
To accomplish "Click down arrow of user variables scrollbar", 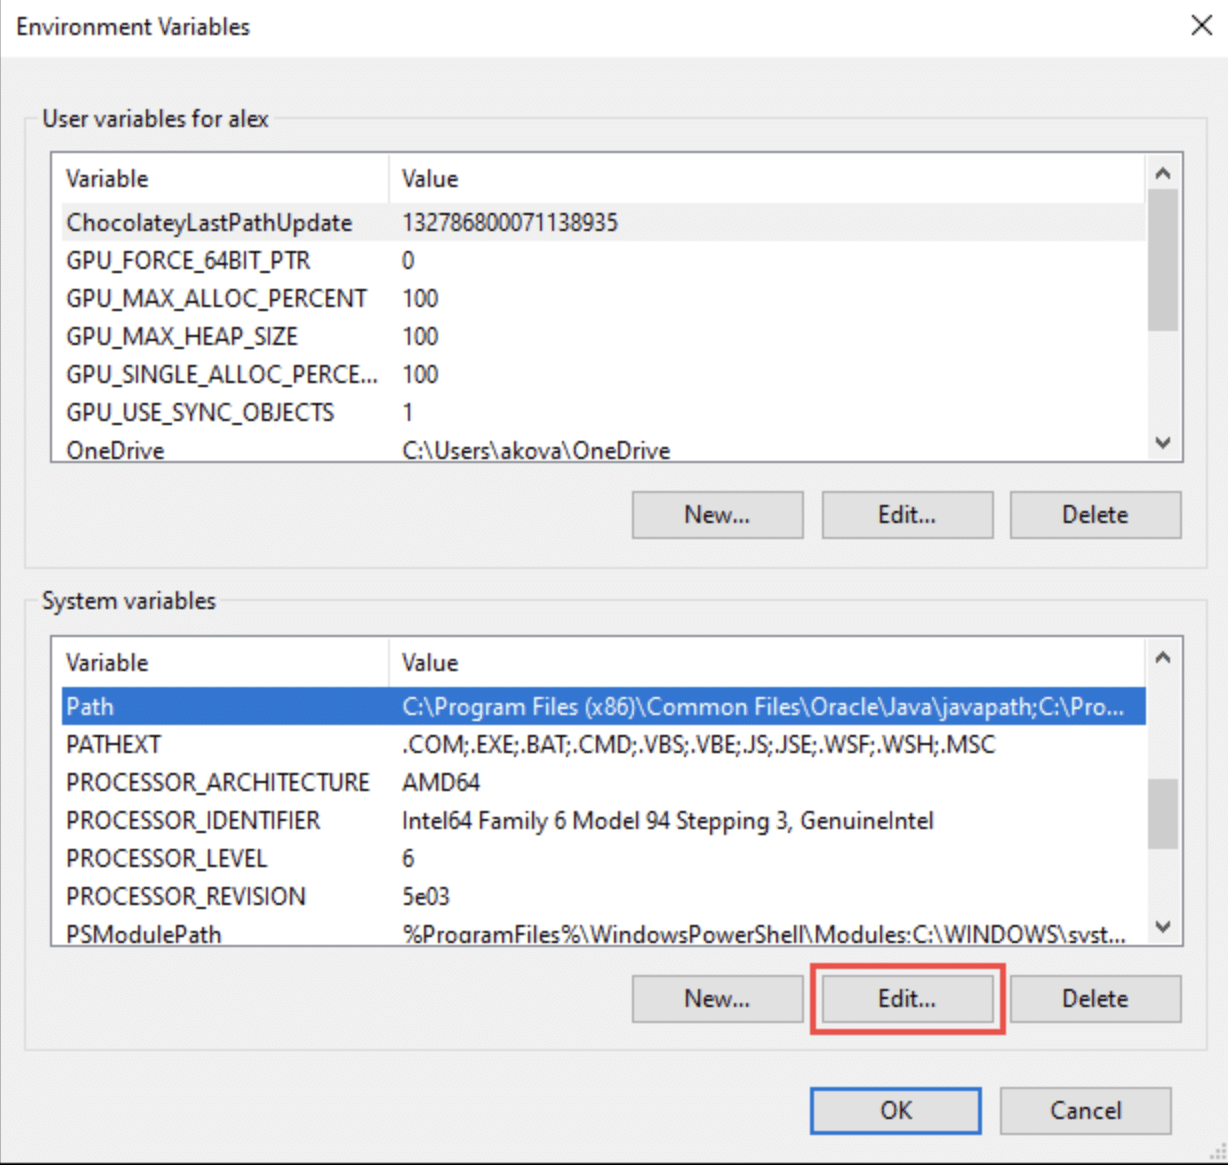I will (x=1163, y=443).
